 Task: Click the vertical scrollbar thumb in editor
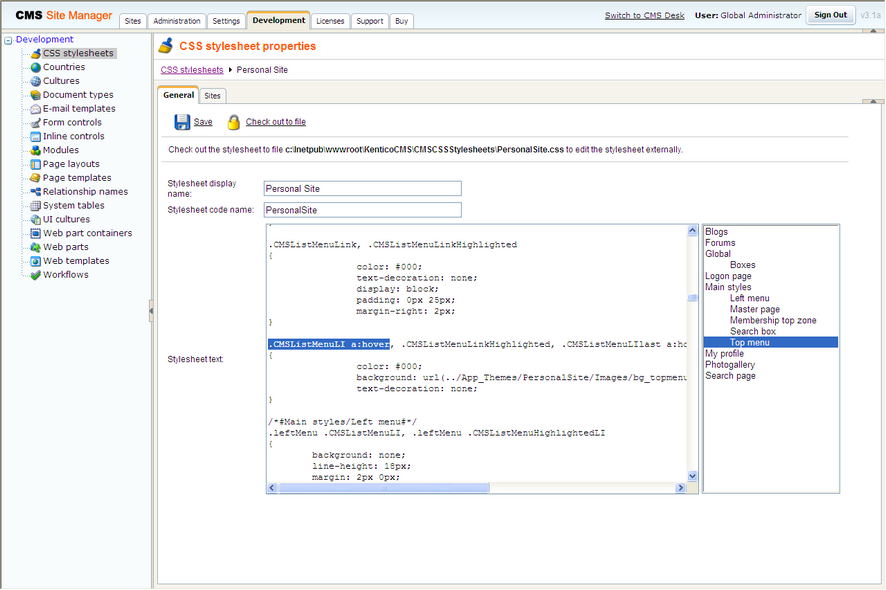(x=692, y=298)
